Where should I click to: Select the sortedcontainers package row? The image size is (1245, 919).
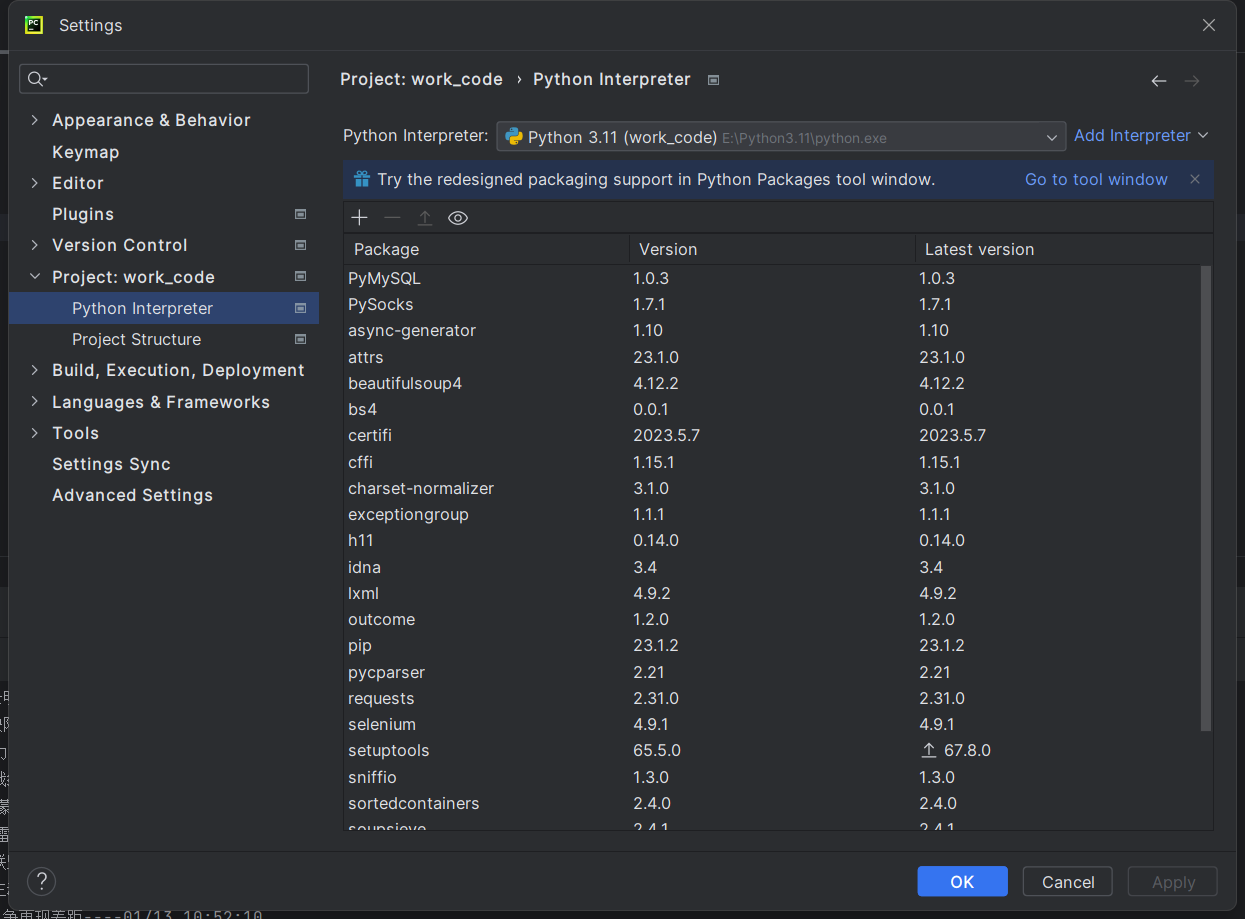[772, 803]
